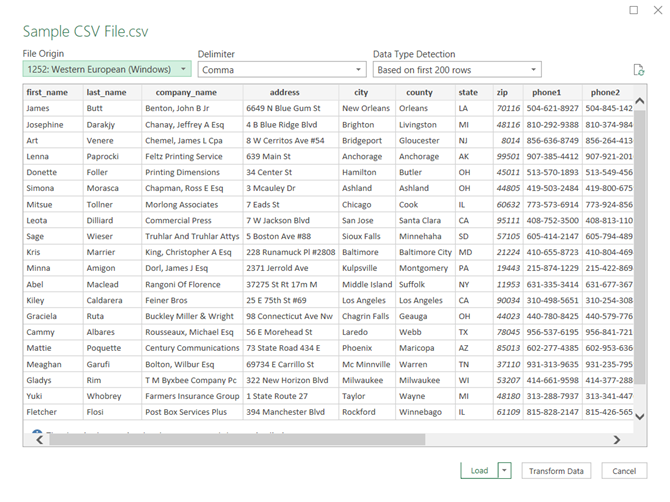
Task: Open the File Origin dropdown
Action: click(x=107, y=69)
